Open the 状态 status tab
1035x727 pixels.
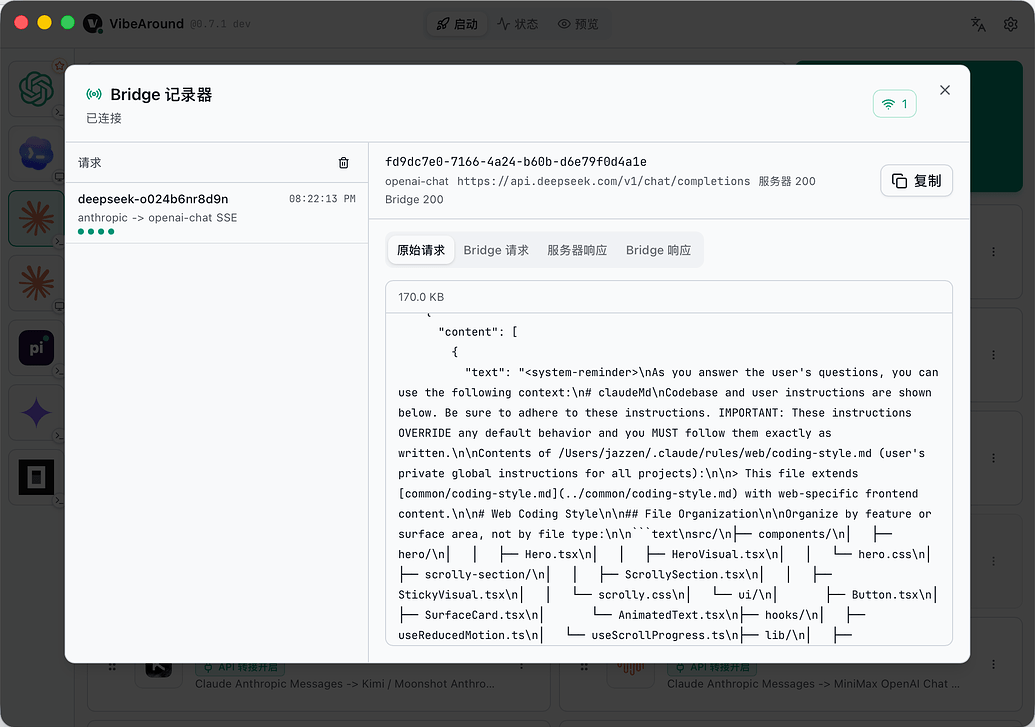518,24
